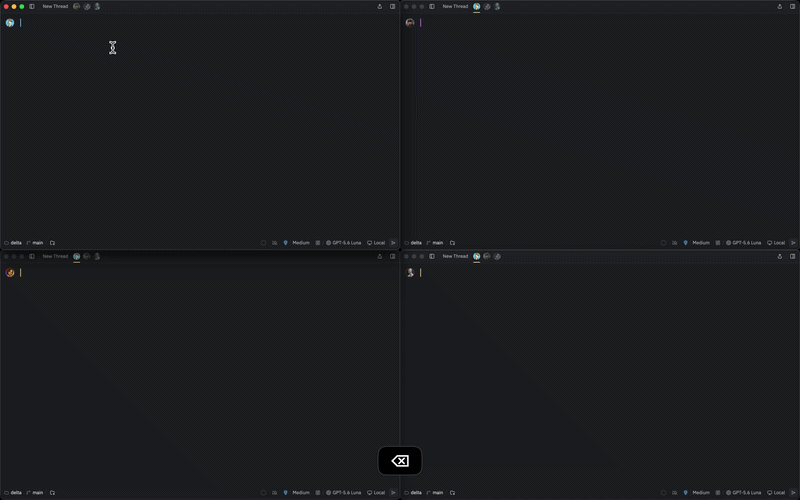
Task: Toggle the right panel icon in the top-left window
Action: click(392, 7)
